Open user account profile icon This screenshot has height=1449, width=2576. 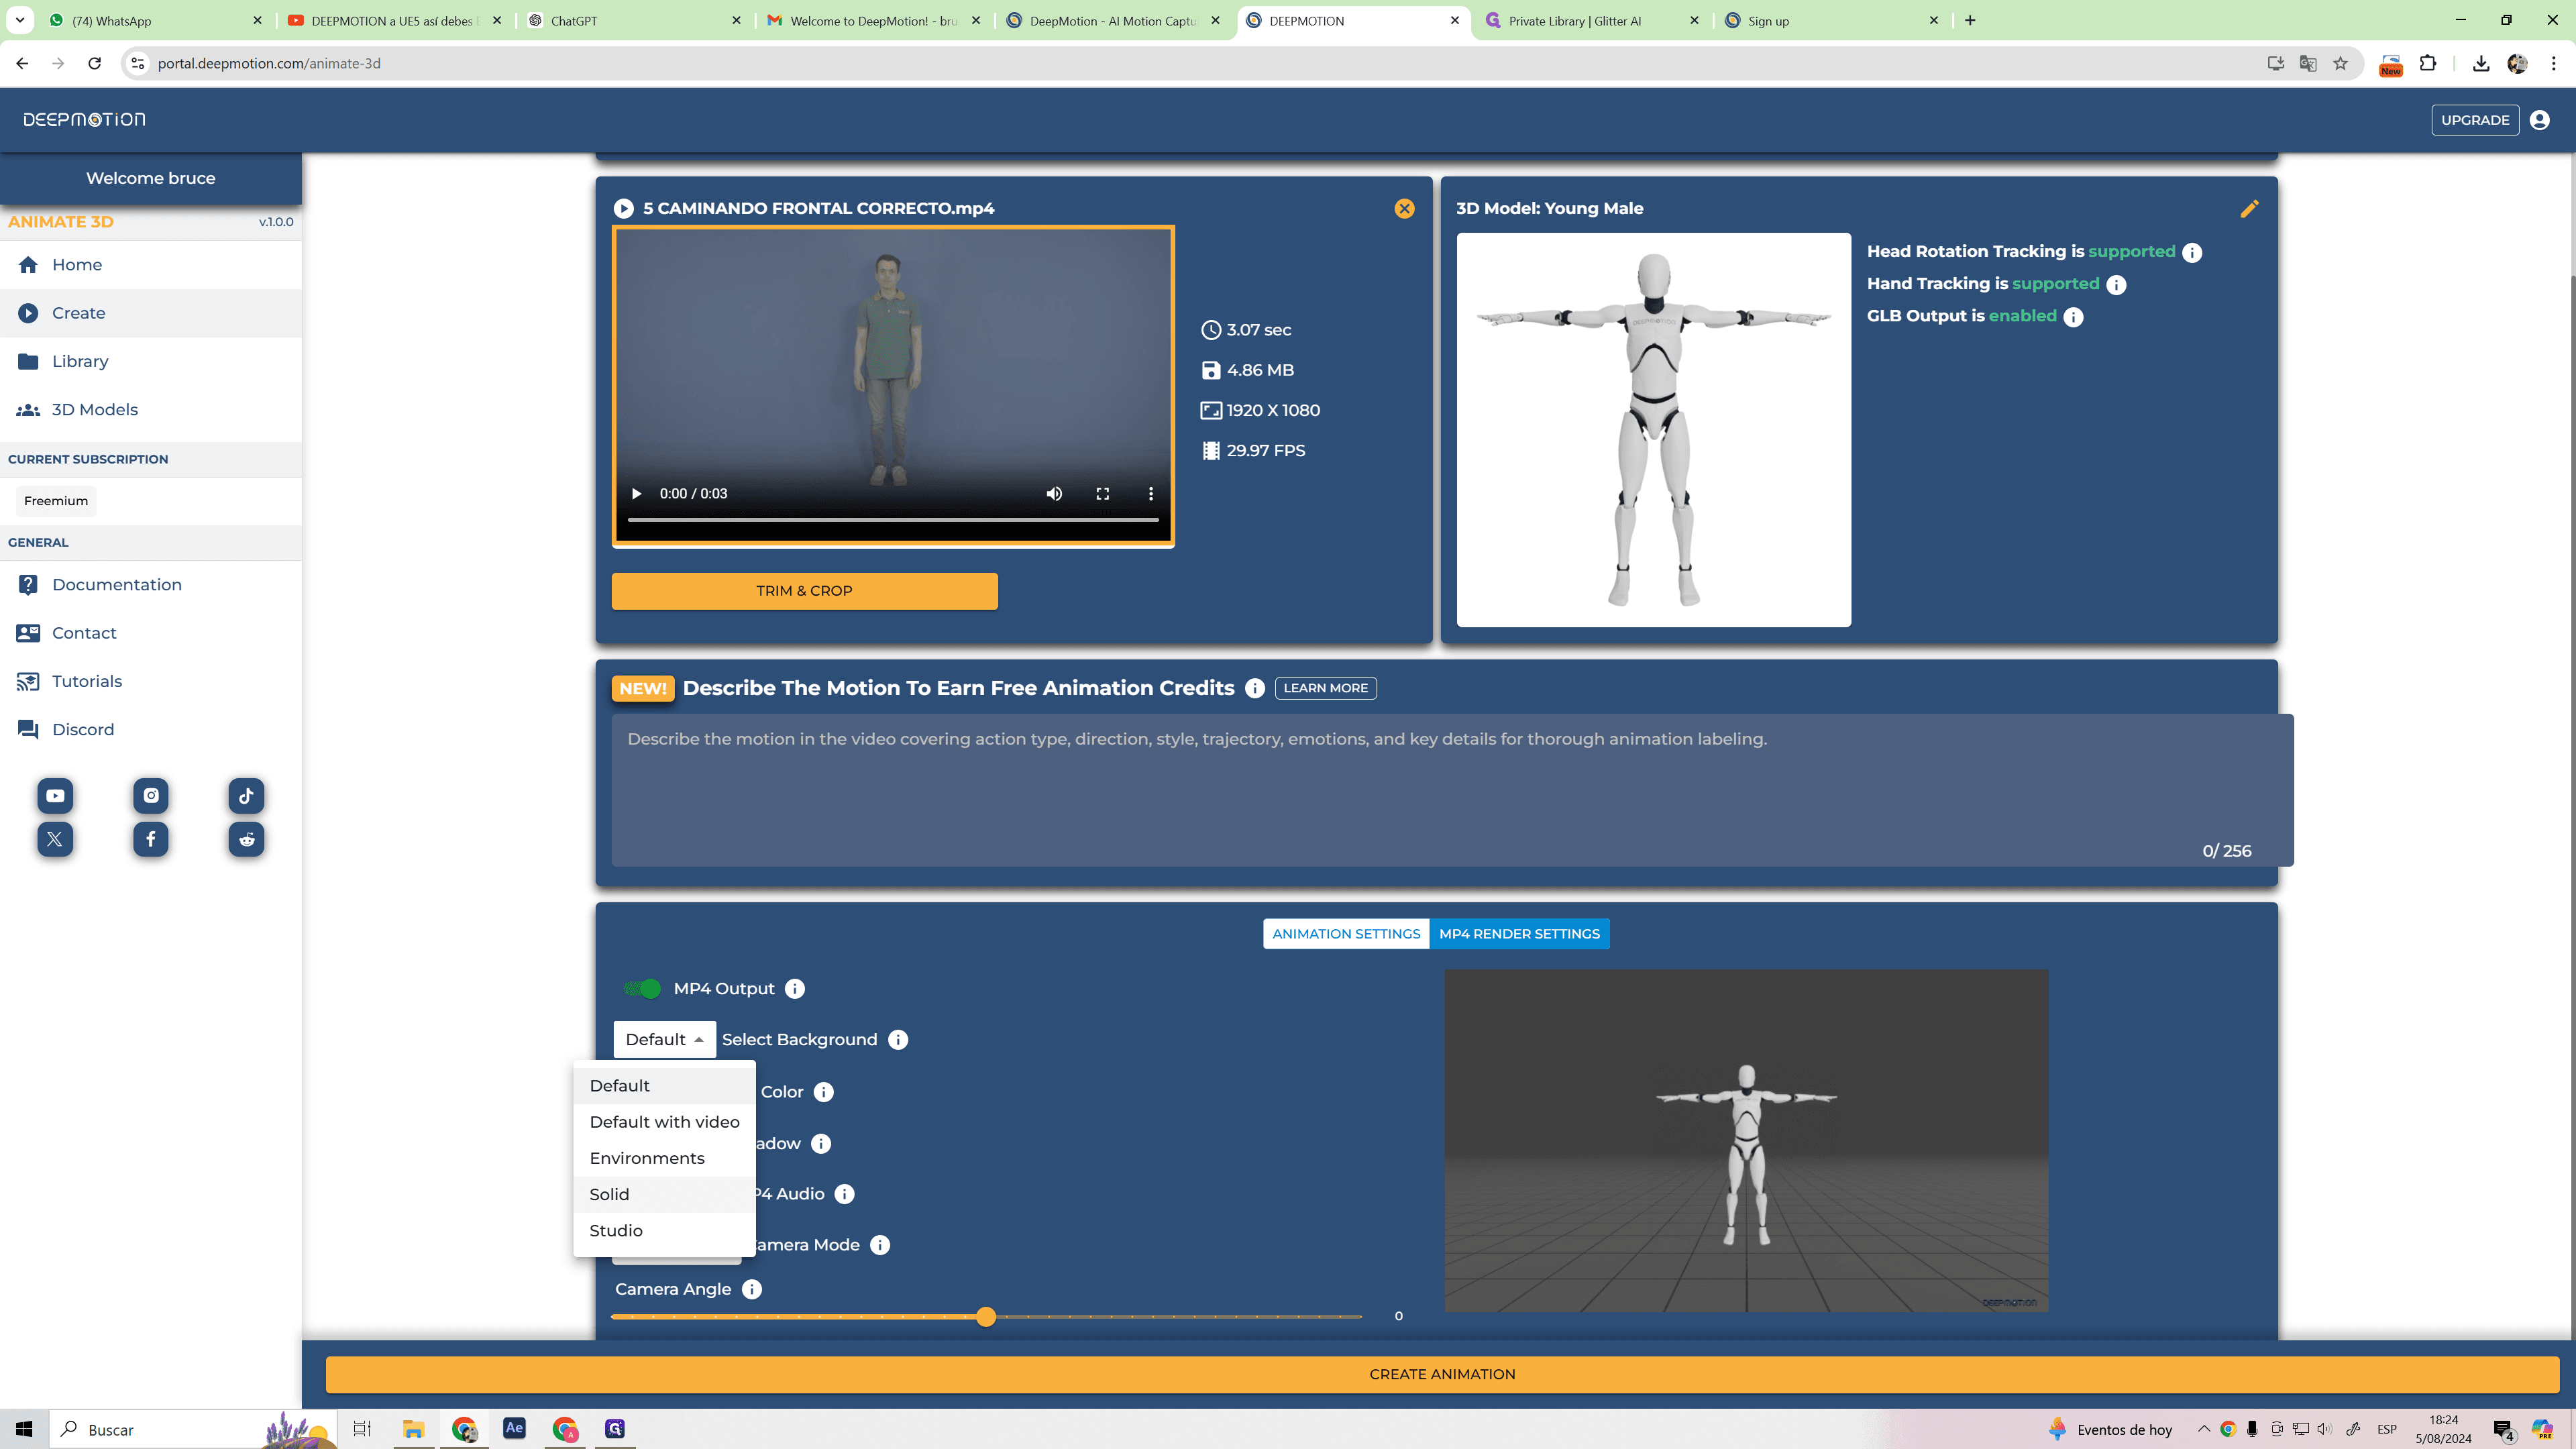point(2540,120)
